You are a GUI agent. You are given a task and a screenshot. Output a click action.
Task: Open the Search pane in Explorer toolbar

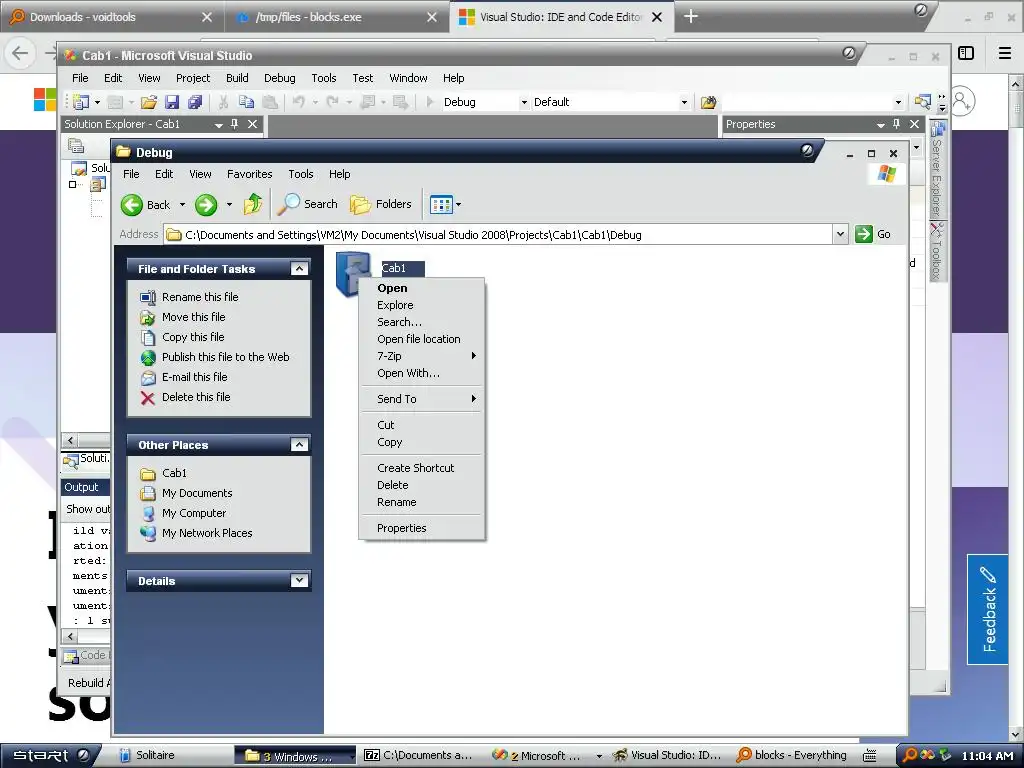coord(308,204)
